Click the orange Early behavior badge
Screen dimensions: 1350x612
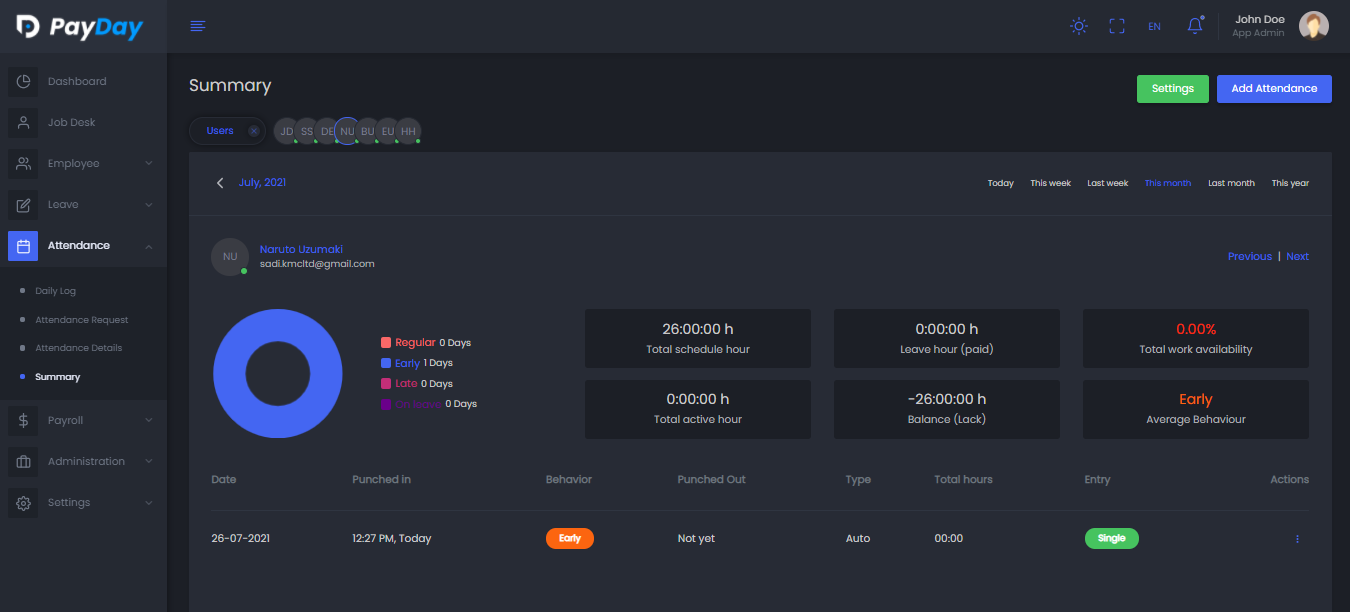coord(570,538)
